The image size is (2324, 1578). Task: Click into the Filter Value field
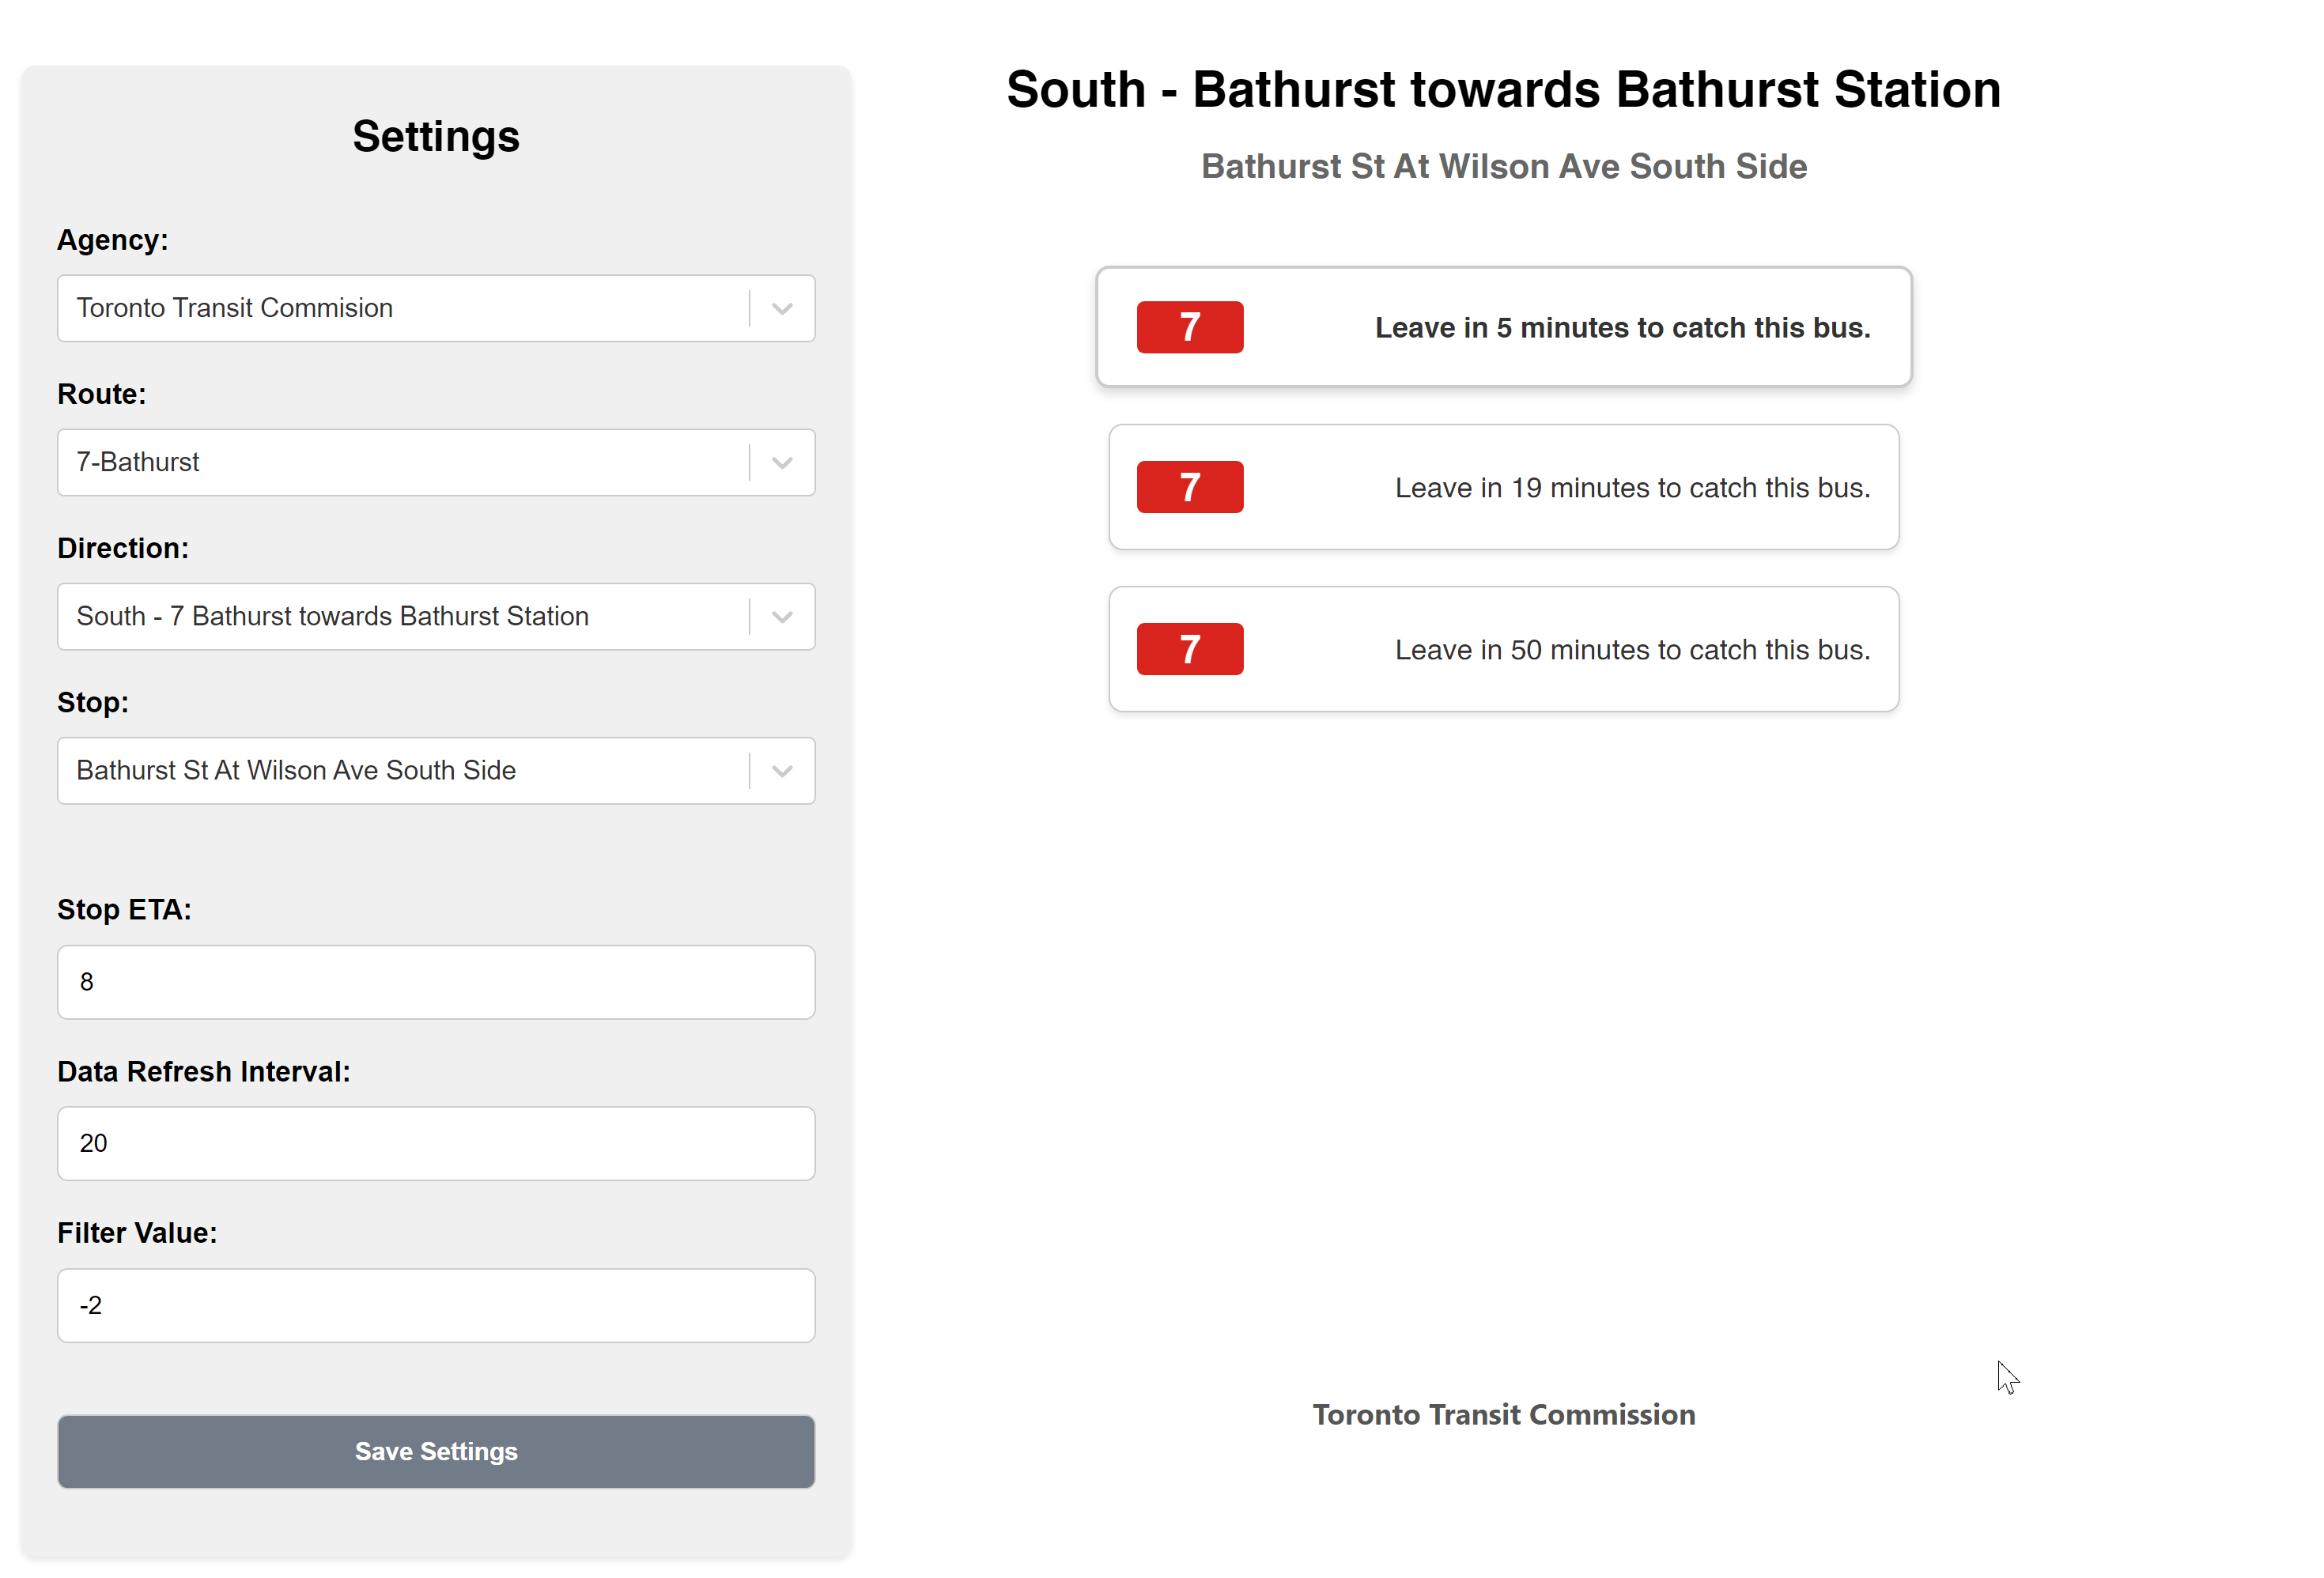point(436,1305)
